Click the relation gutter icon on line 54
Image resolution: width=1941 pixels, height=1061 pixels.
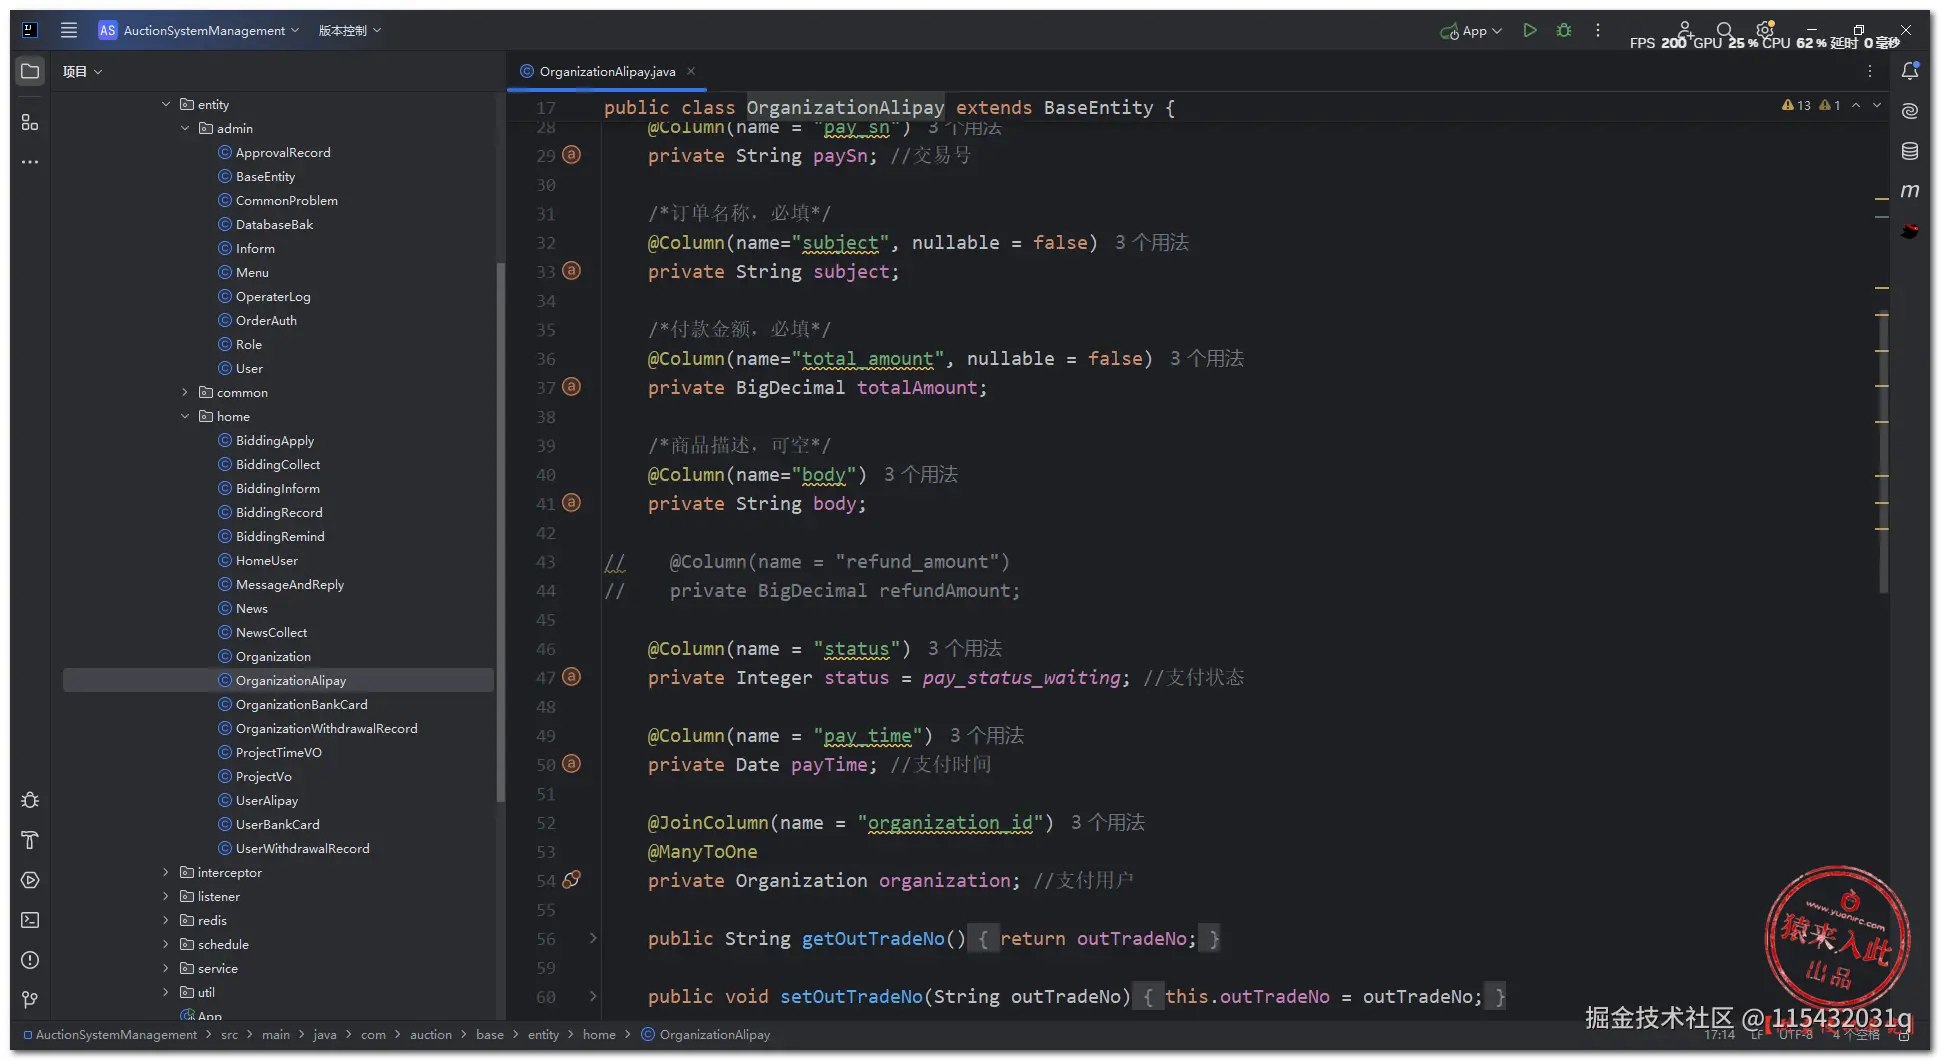[x=571, y=880]
